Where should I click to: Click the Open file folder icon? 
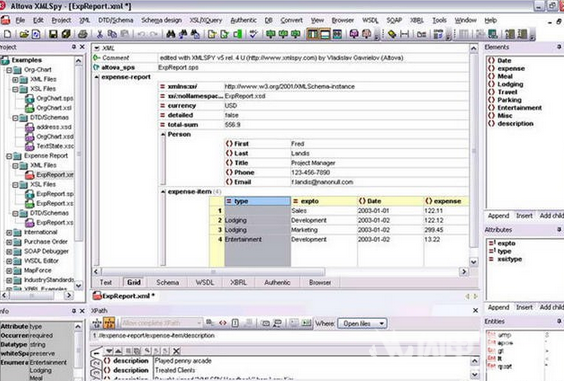click(x=24, y=34)
